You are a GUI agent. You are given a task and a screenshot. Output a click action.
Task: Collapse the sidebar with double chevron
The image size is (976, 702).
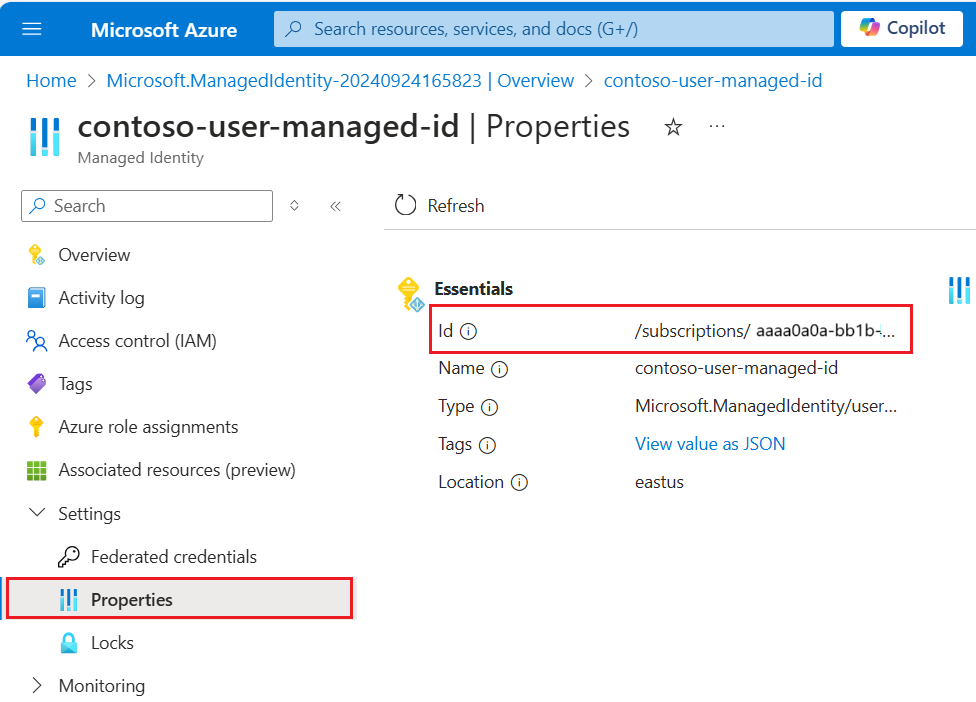335,206
